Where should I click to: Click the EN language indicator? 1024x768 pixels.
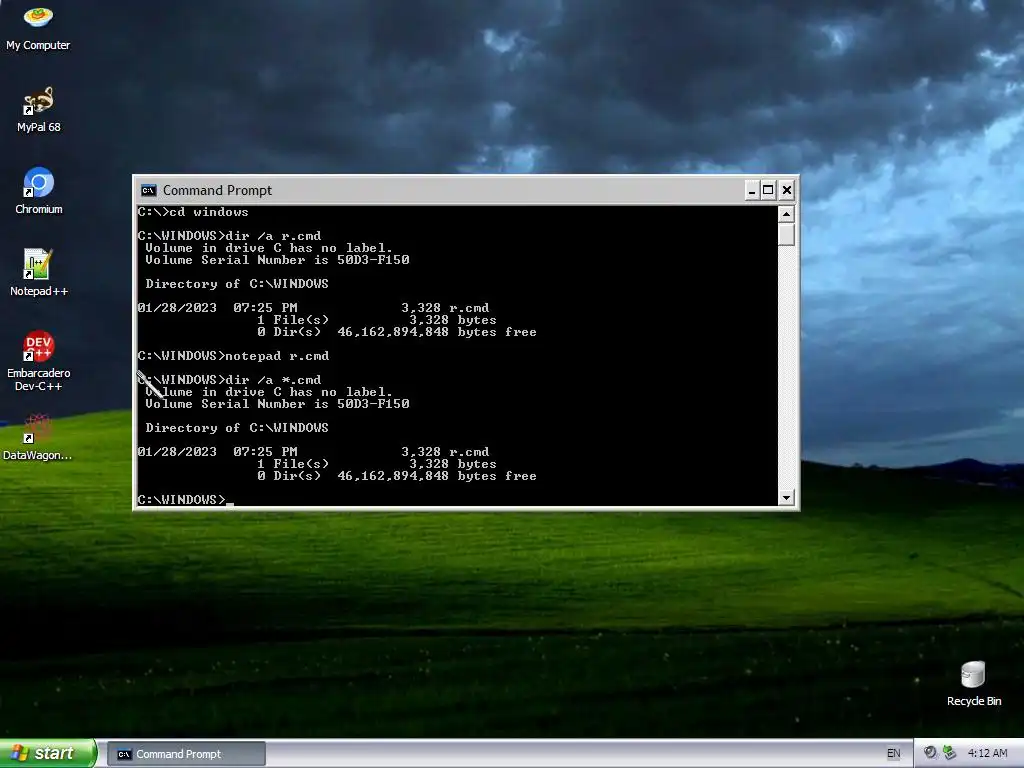coord(893,753)
